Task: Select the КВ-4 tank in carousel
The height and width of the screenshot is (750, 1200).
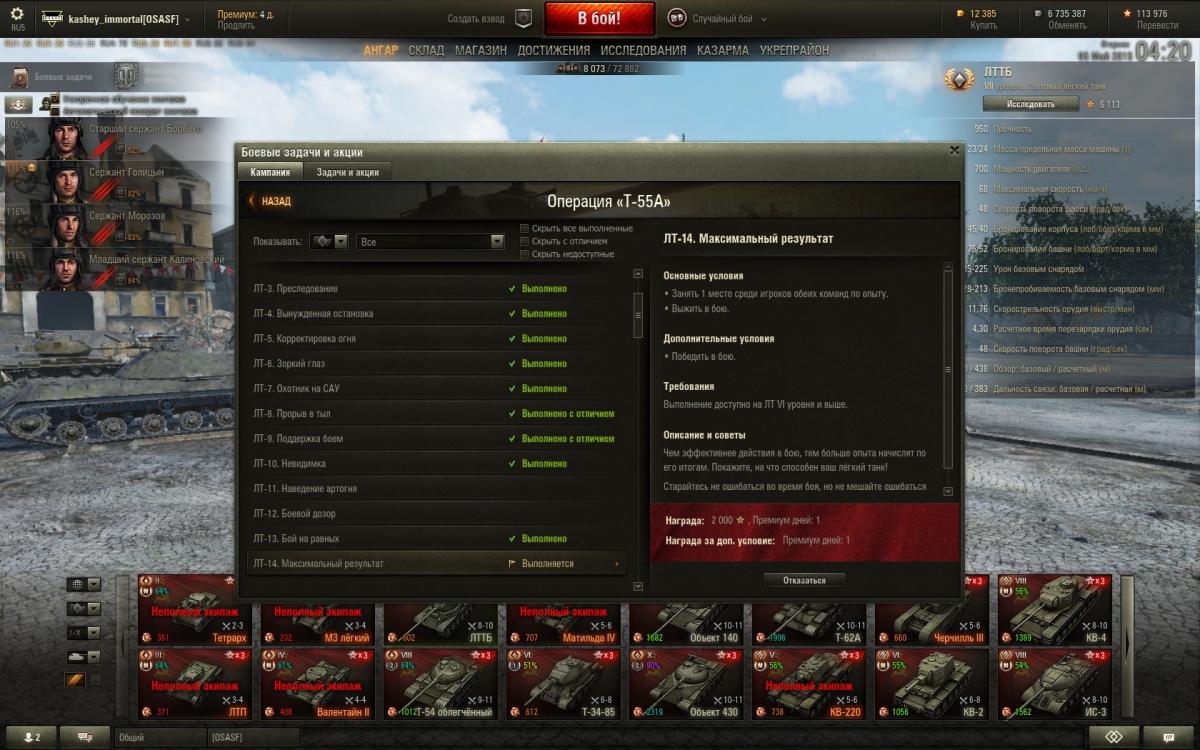Action: click(1054, 610)
